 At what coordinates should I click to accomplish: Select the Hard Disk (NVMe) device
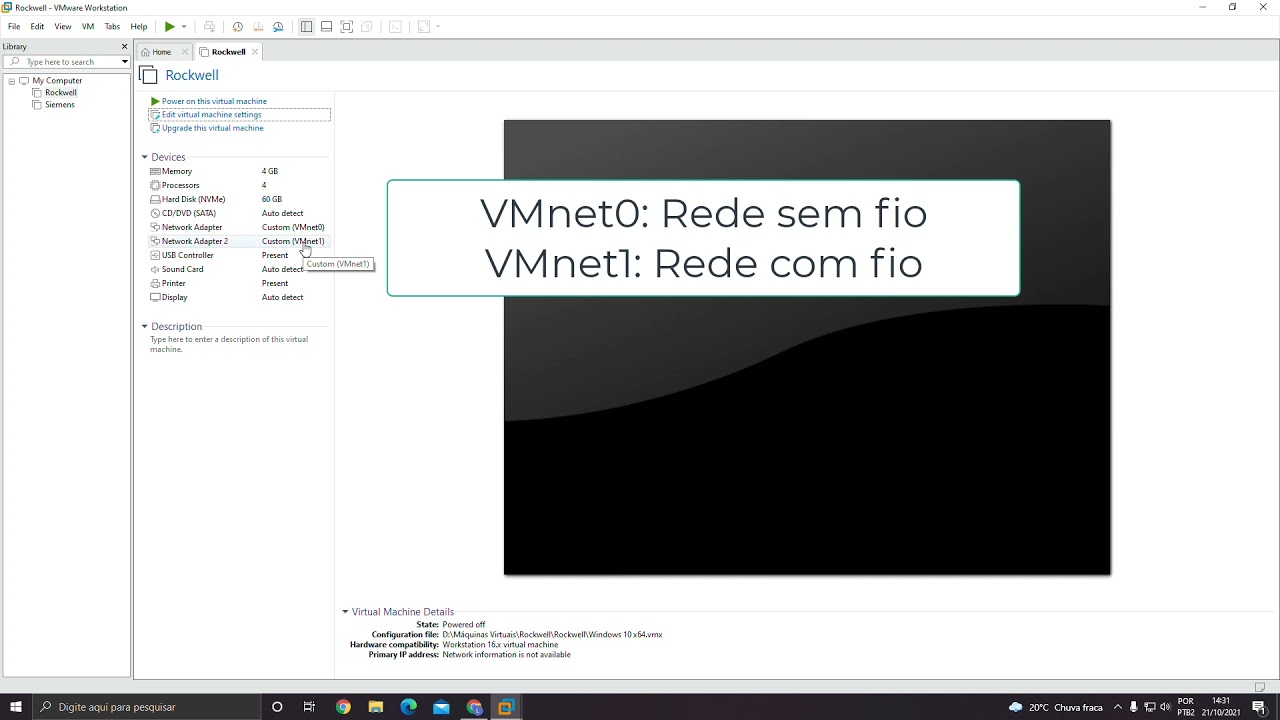point(238,199)
